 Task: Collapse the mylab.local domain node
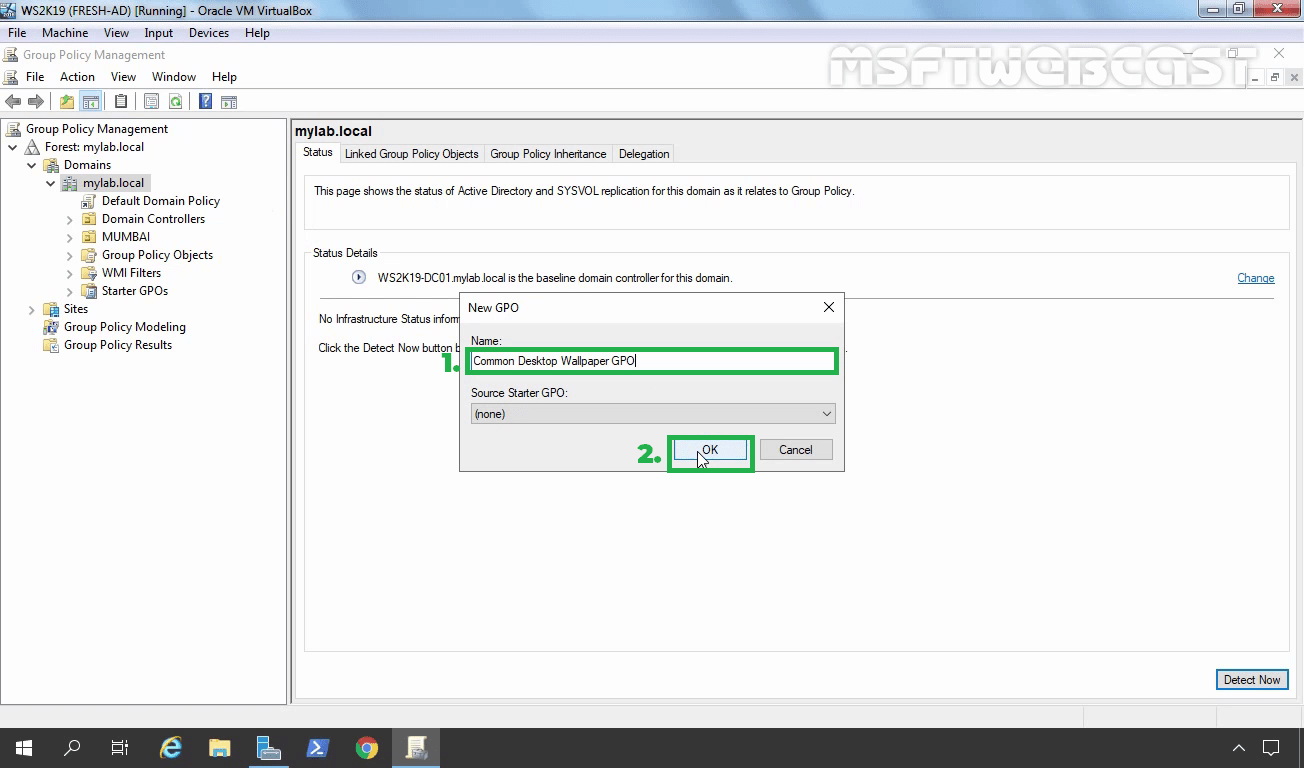pos(50,182)
